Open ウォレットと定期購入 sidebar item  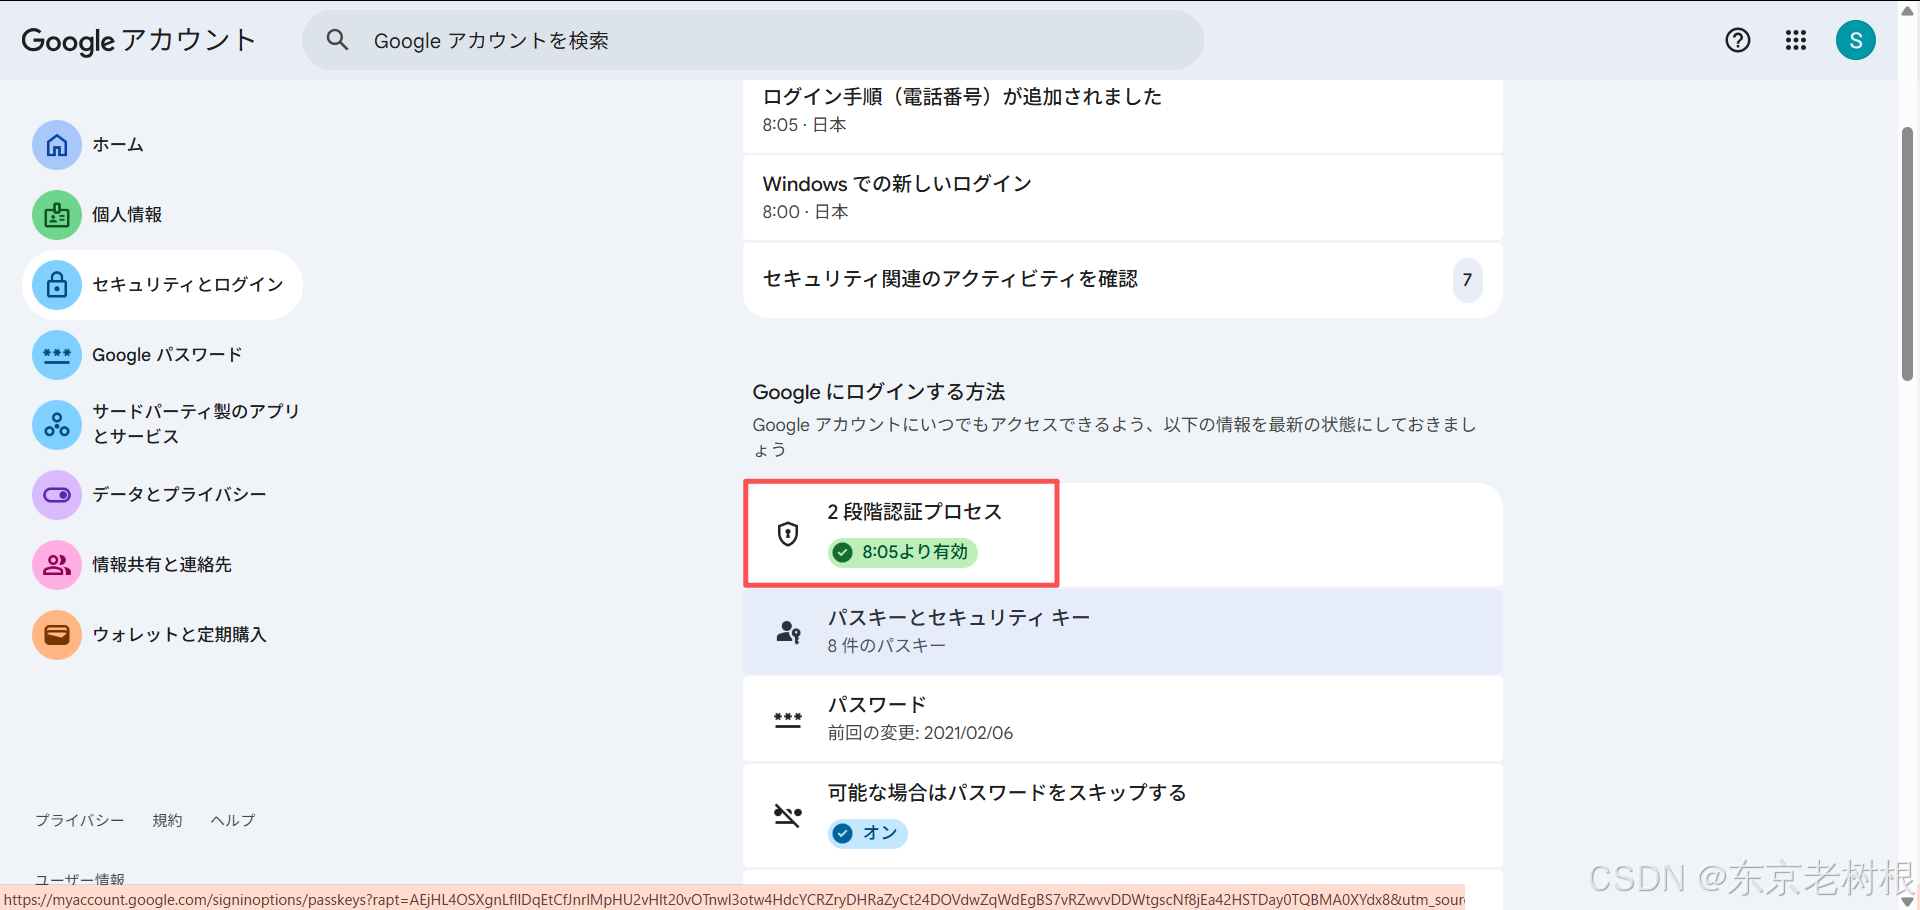pyautogui.click(x=162, y=635)
